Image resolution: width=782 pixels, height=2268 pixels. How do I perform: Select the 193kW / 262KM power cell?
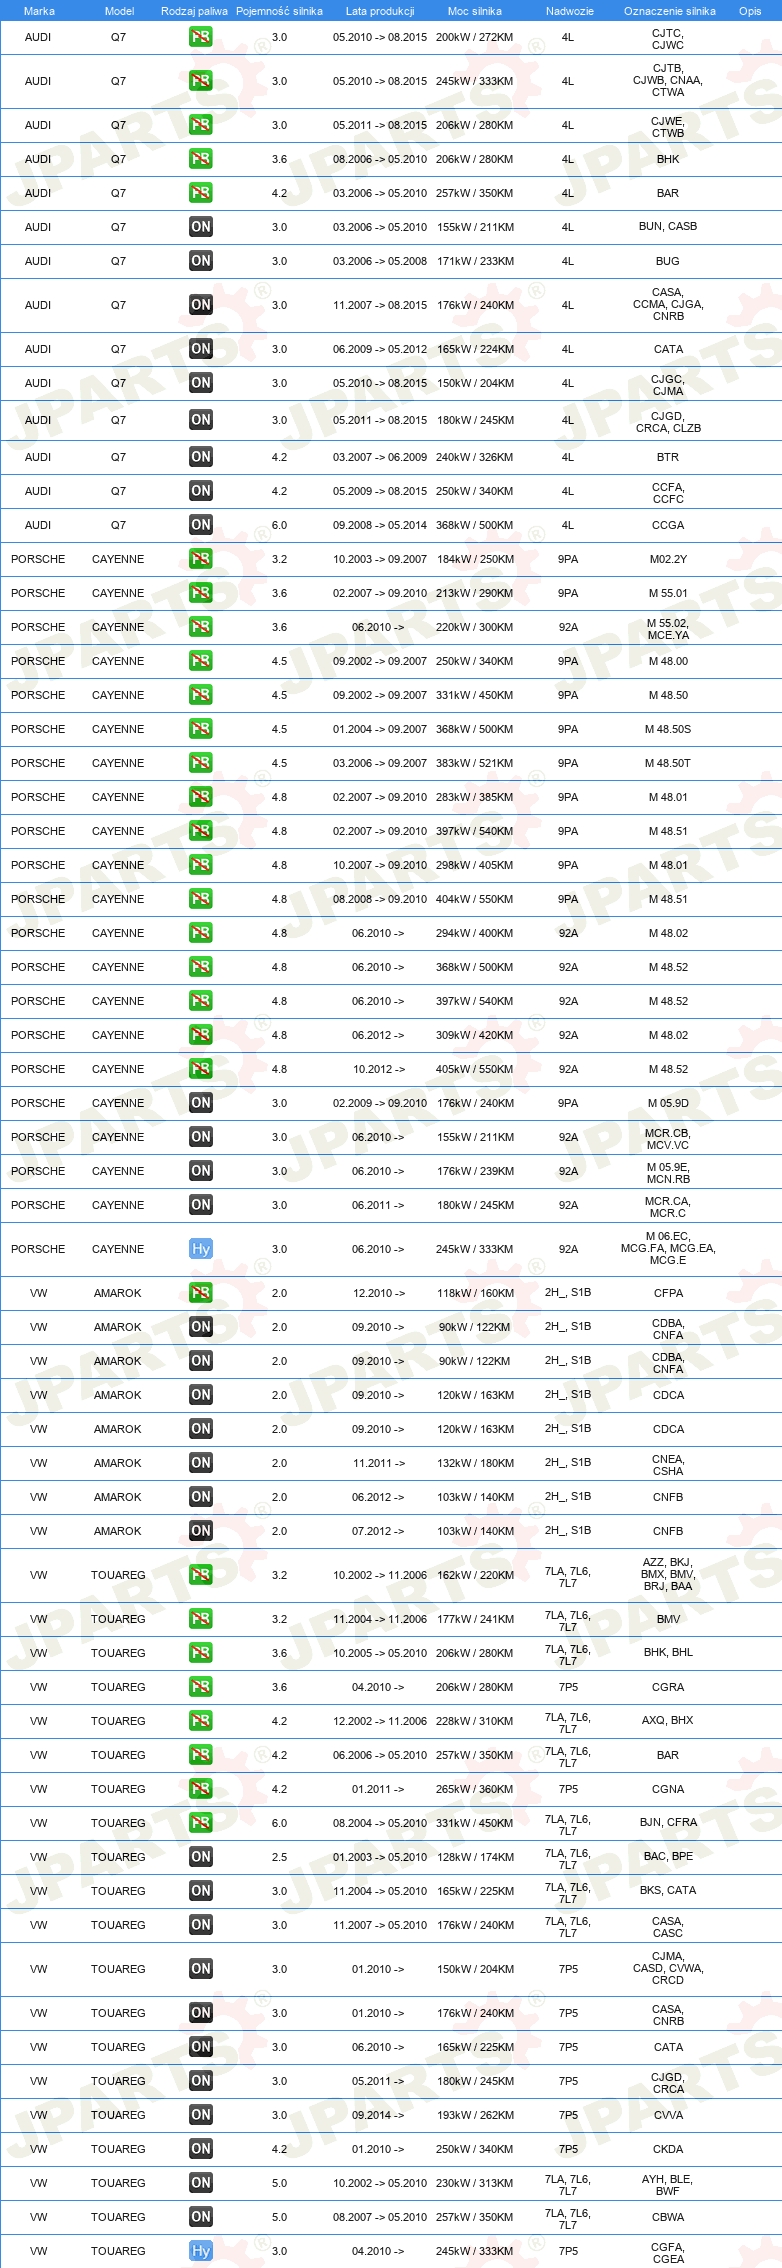(x=475, y=2115)
